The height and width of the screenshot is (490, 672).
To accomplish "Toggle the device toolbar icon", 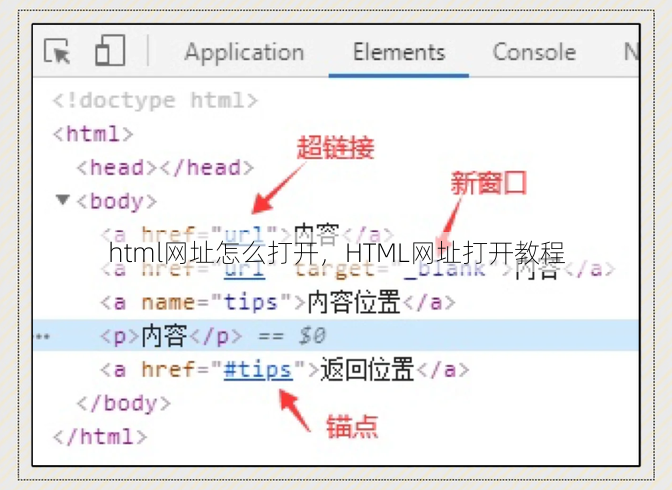I will point(110,50).
